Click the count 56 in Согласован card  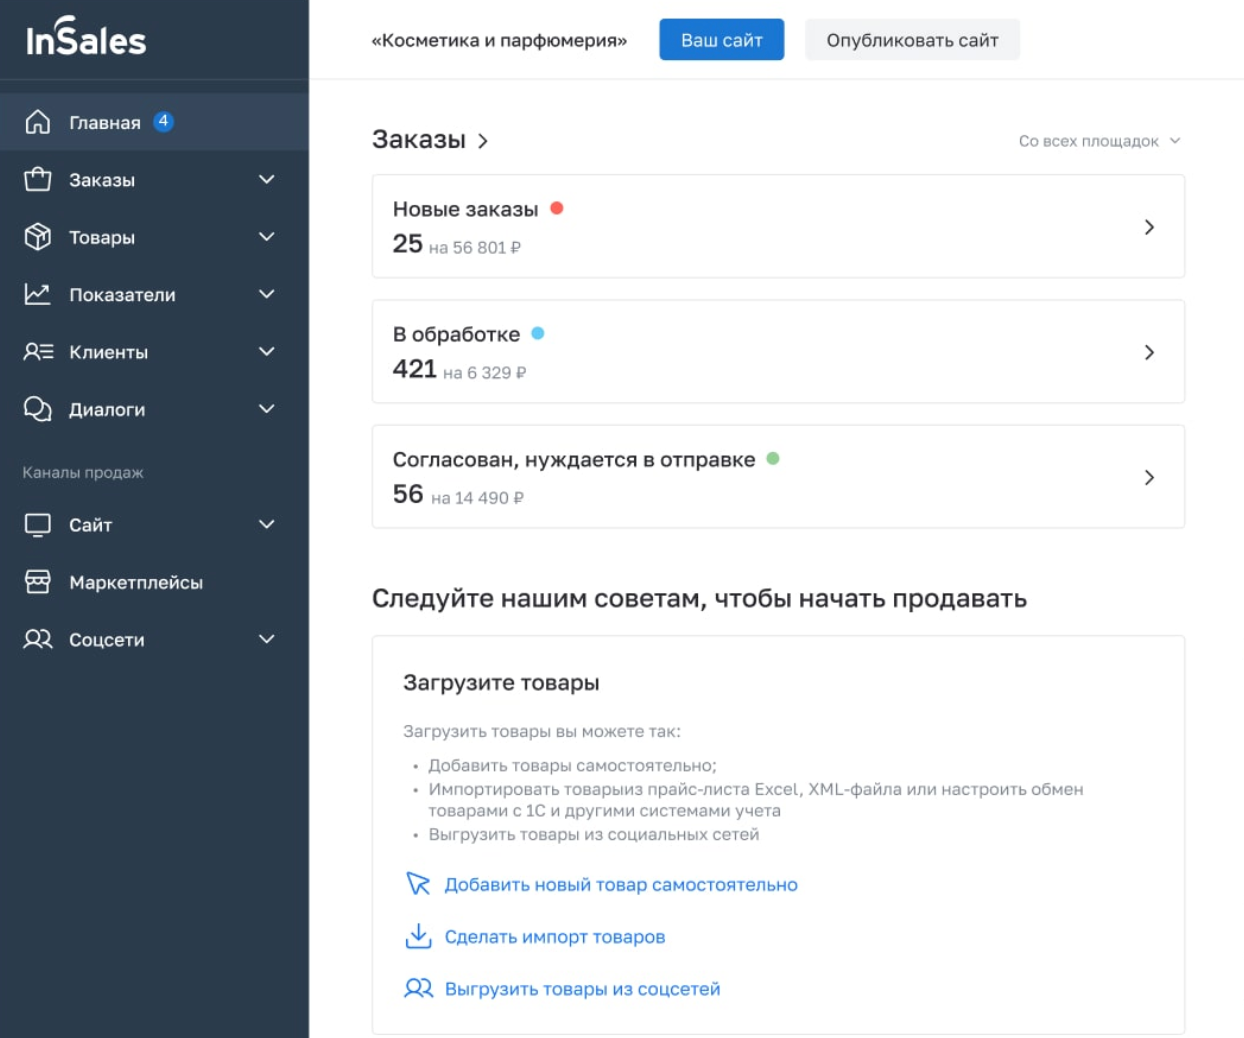coord(408,493)
